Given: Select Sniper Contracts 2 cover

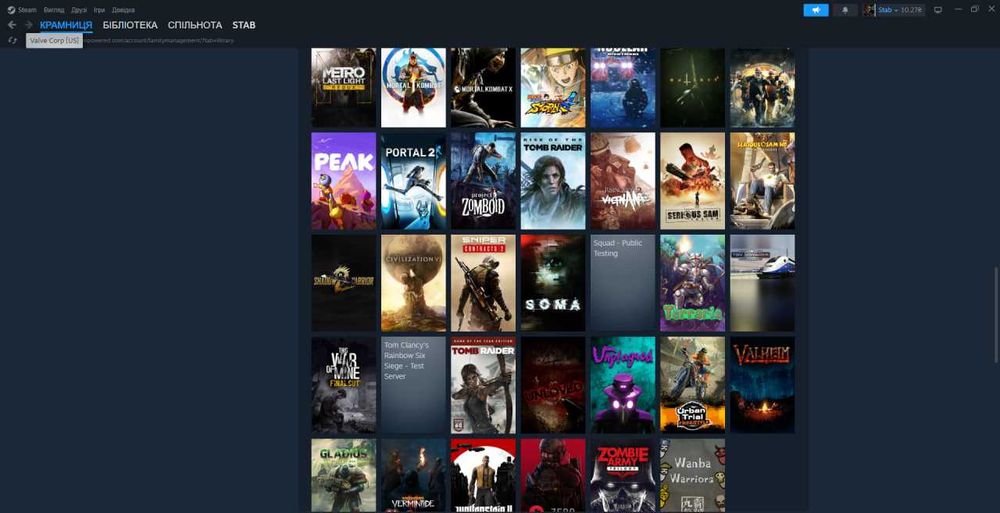Looking at the screenshot, I should click(483, 283).
